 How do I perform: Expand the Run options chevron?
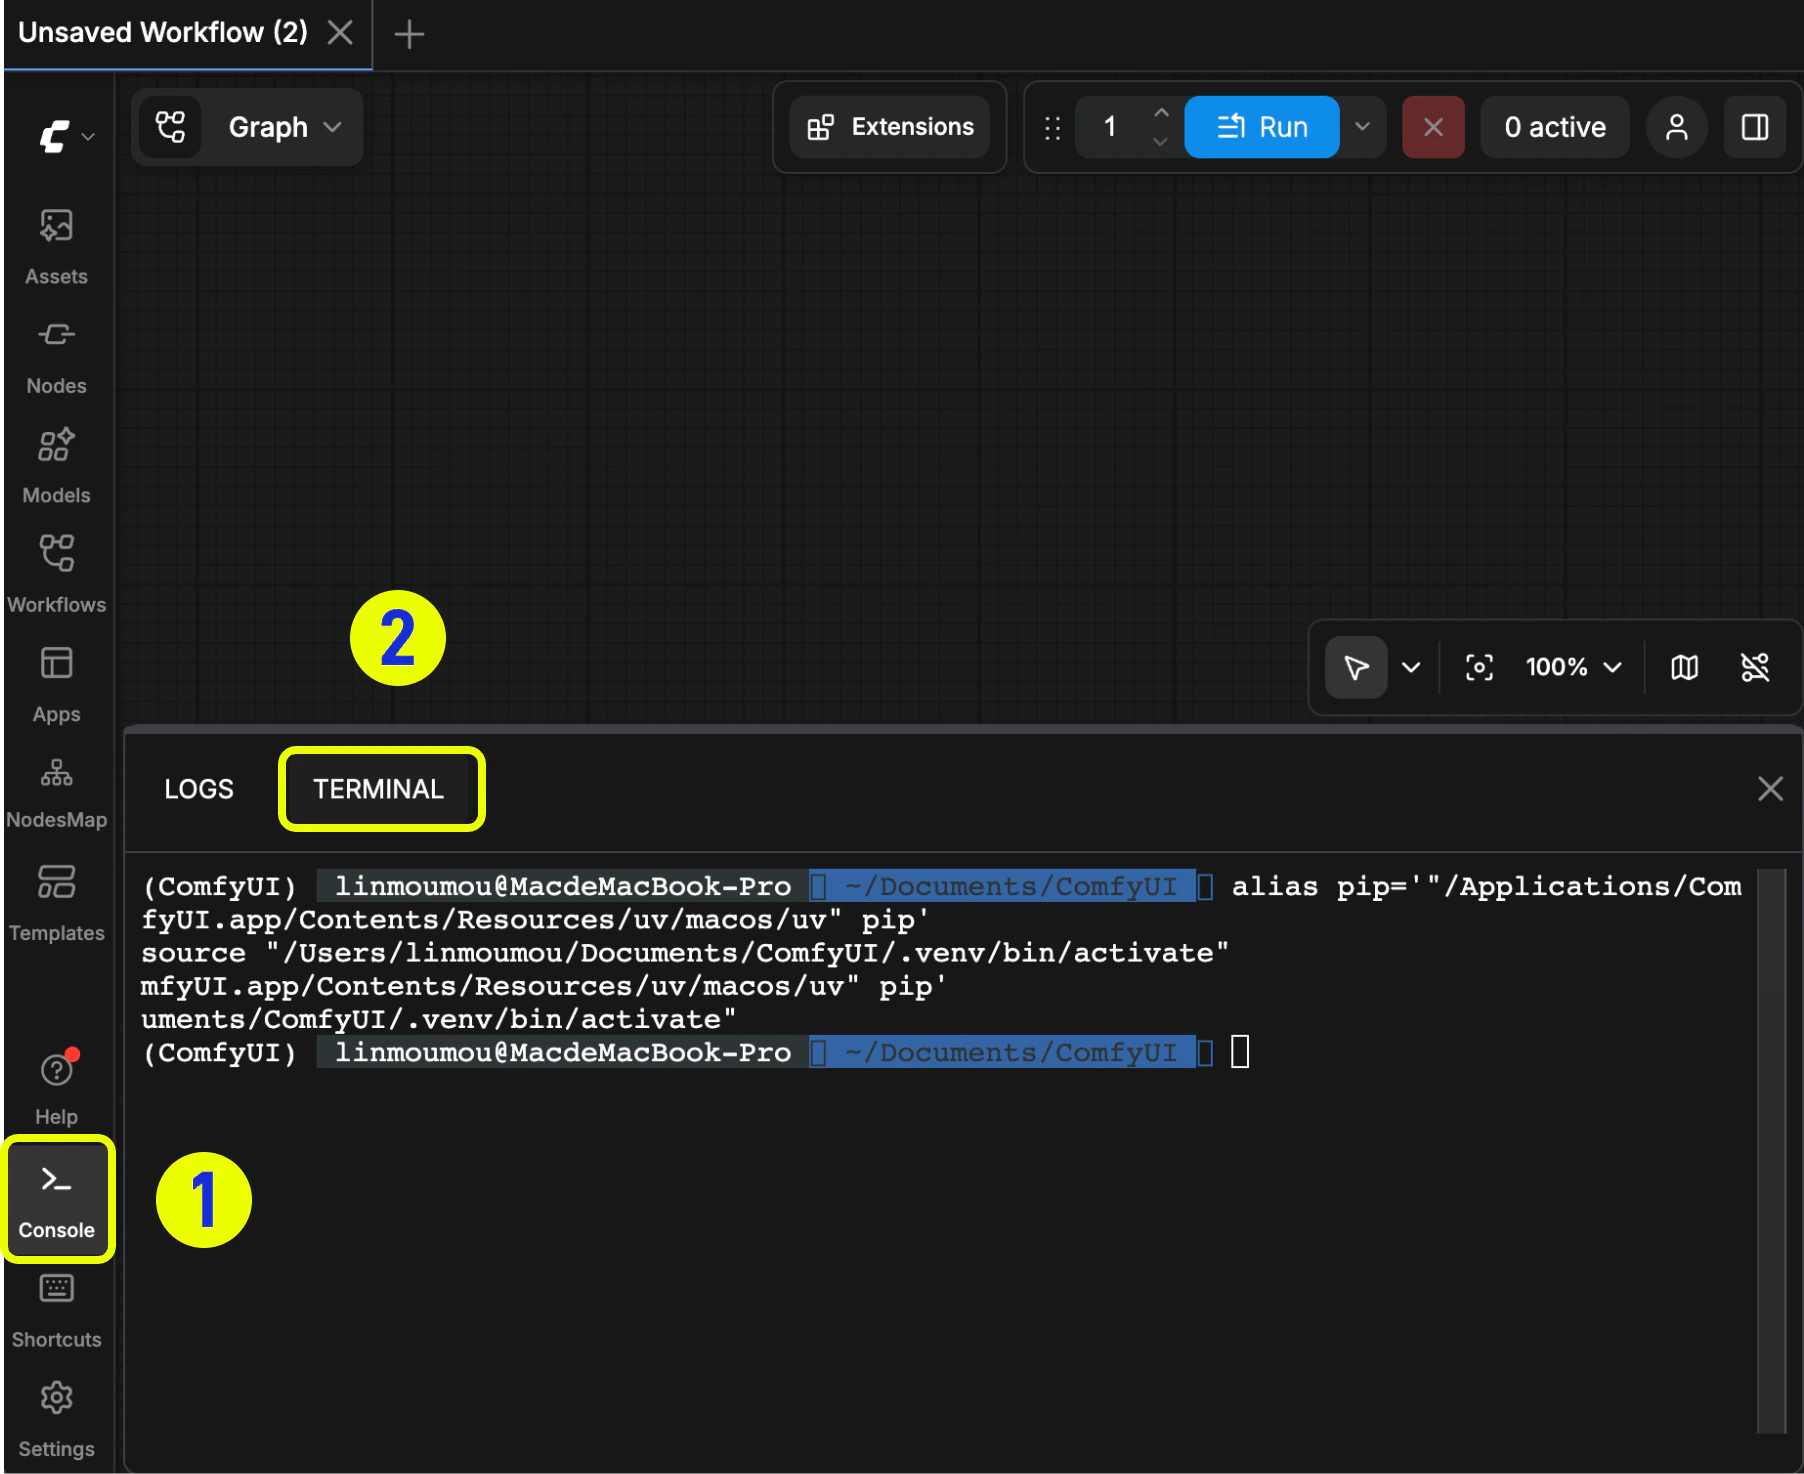[x=1363, y=127]
